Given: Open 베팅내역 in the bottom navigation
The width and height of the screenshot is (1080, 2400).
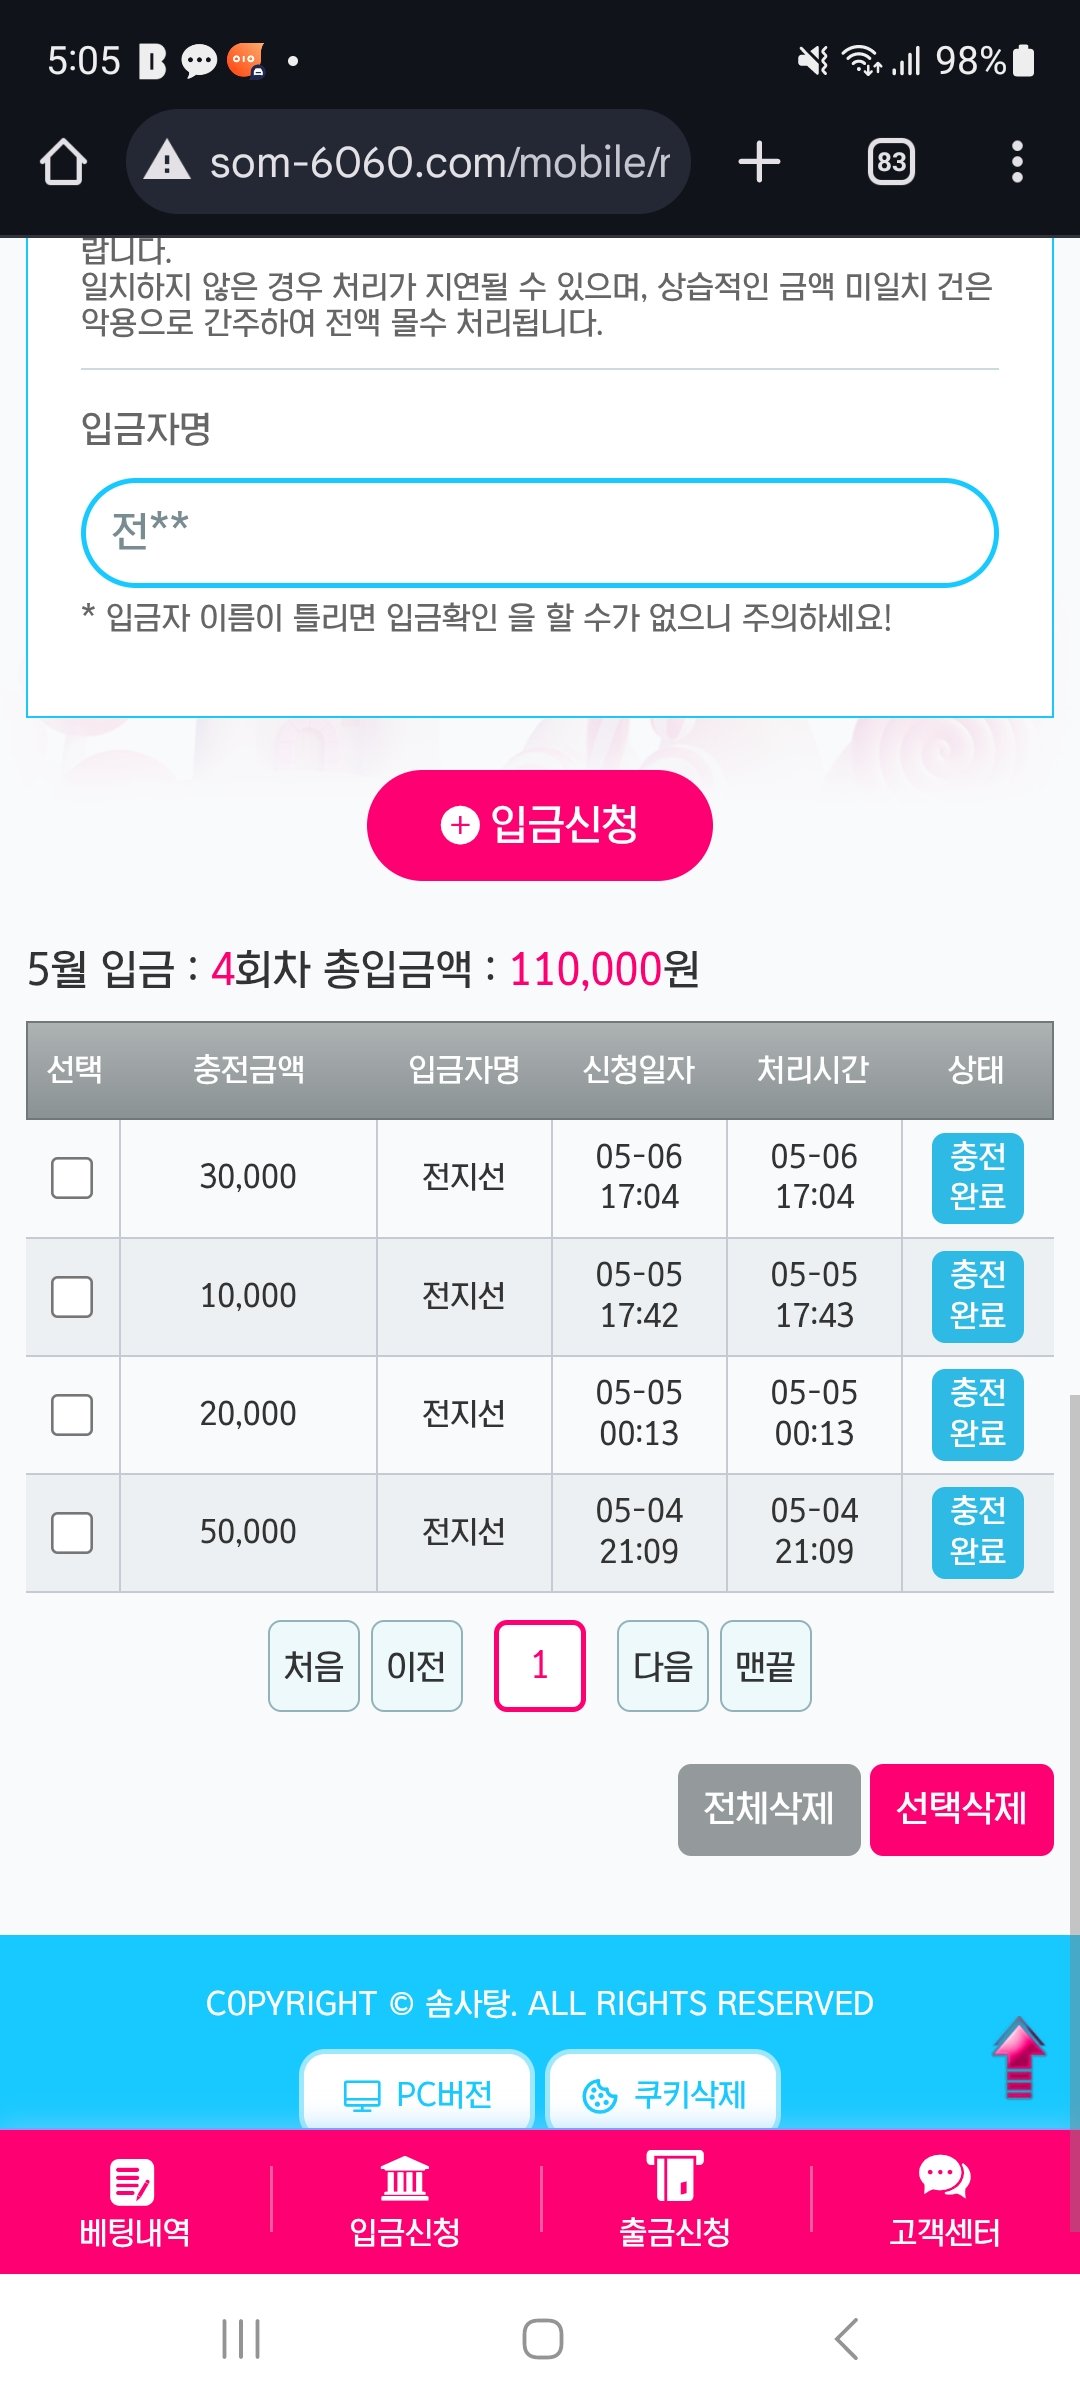Looking at the screenshot, I should point(135,2202).
